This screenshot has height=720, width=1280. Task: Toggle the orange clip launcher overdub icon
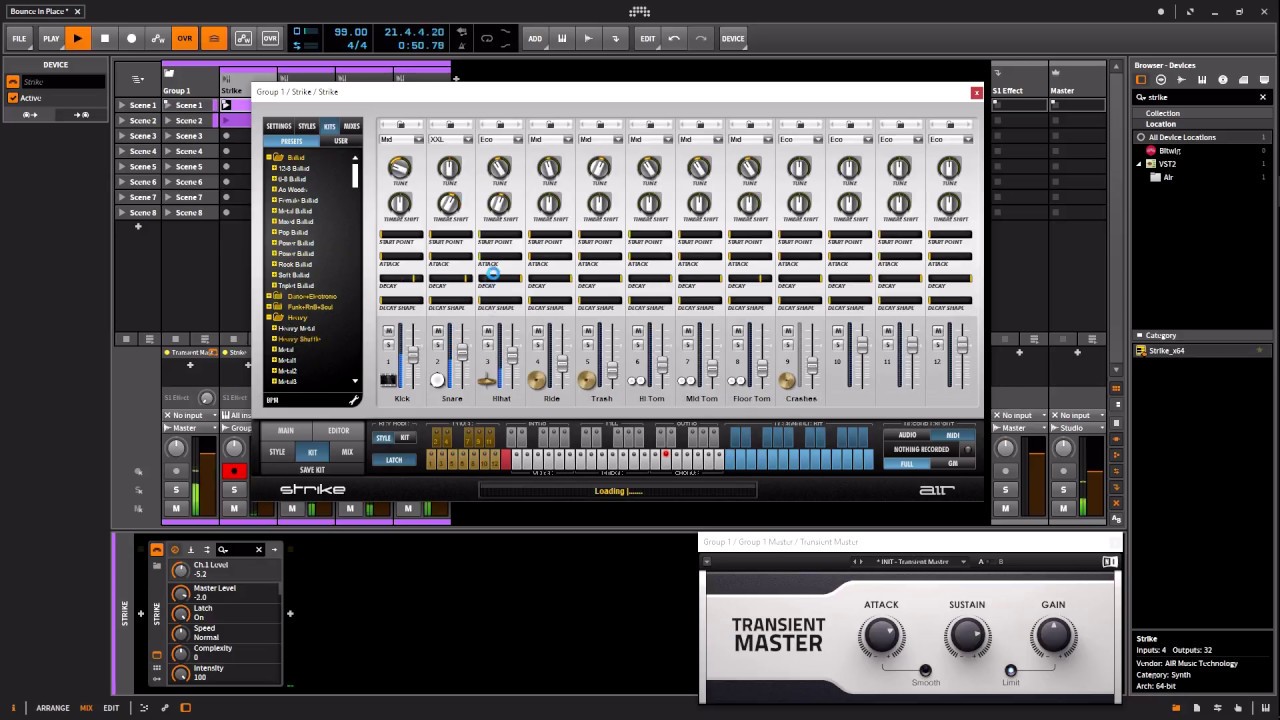click(214, 38)
